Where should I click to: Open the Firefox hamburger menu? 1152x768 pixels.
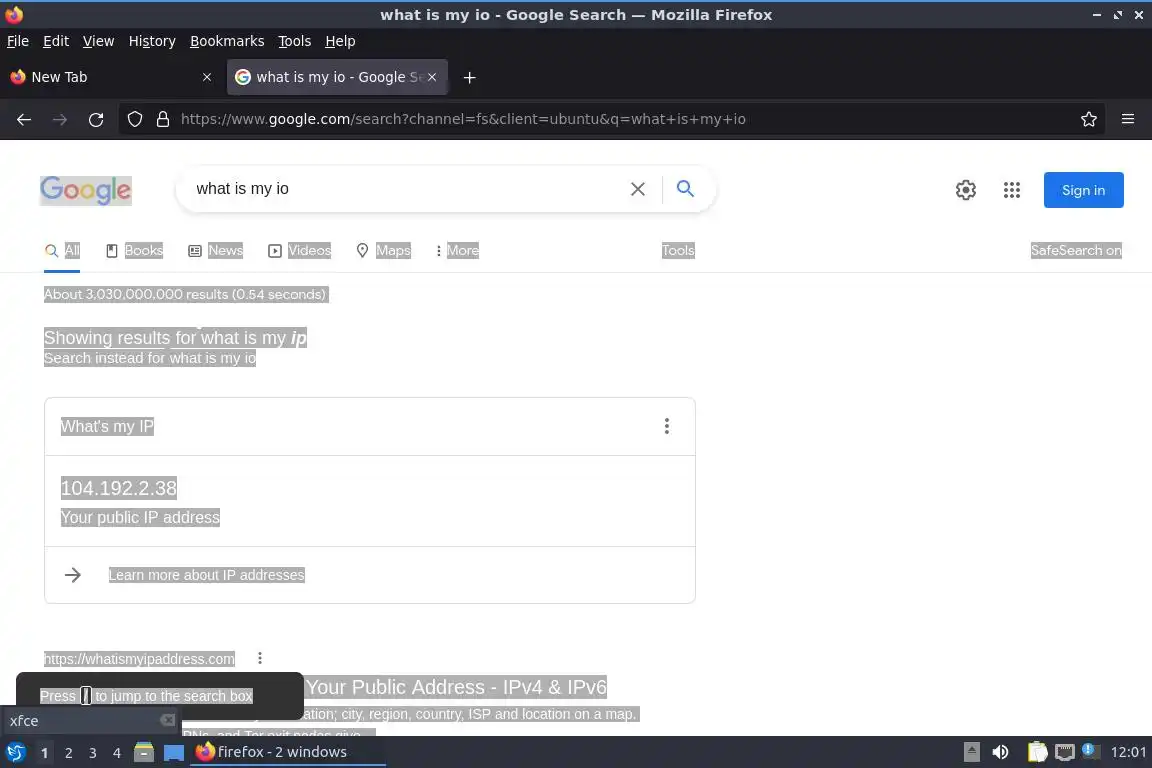coord(1128,119)
